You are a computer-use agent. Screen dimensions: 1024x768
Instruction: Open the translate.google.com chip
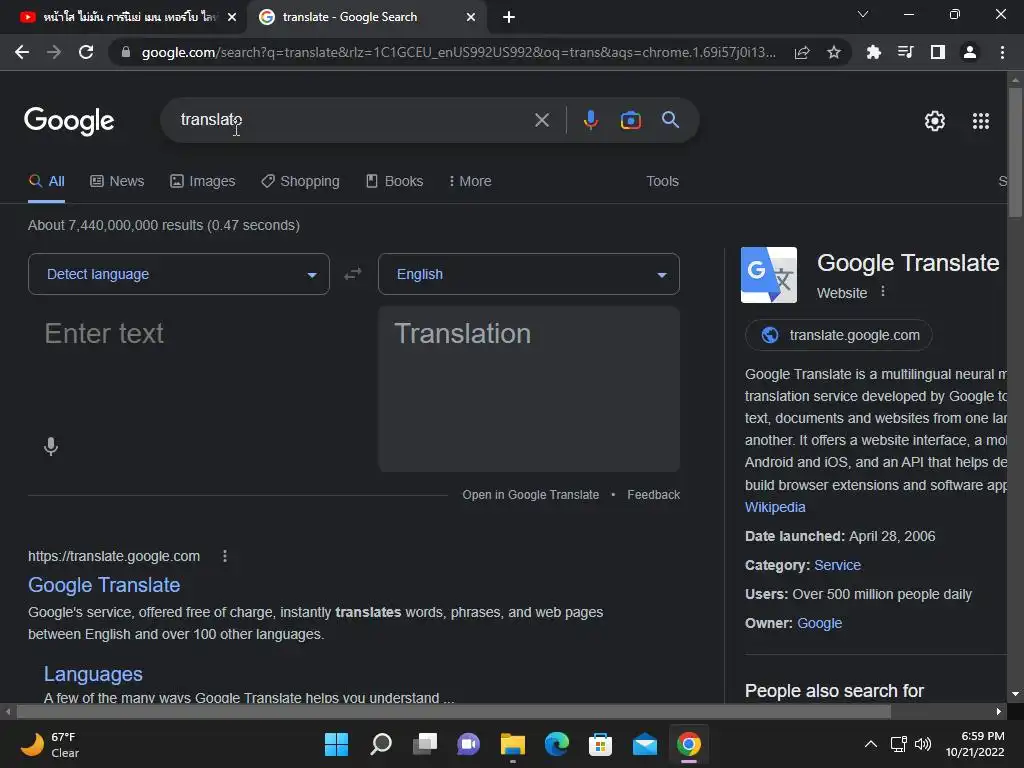click(x=839, y=335)
